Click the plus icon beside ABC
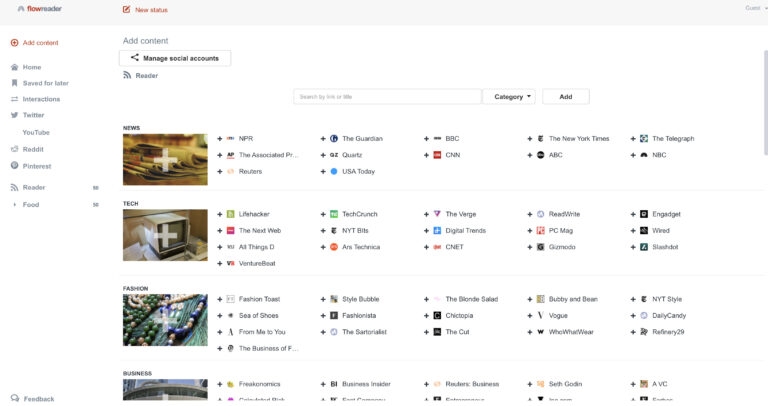Viewport: 768px width, 406px height. tap(530, 155)
